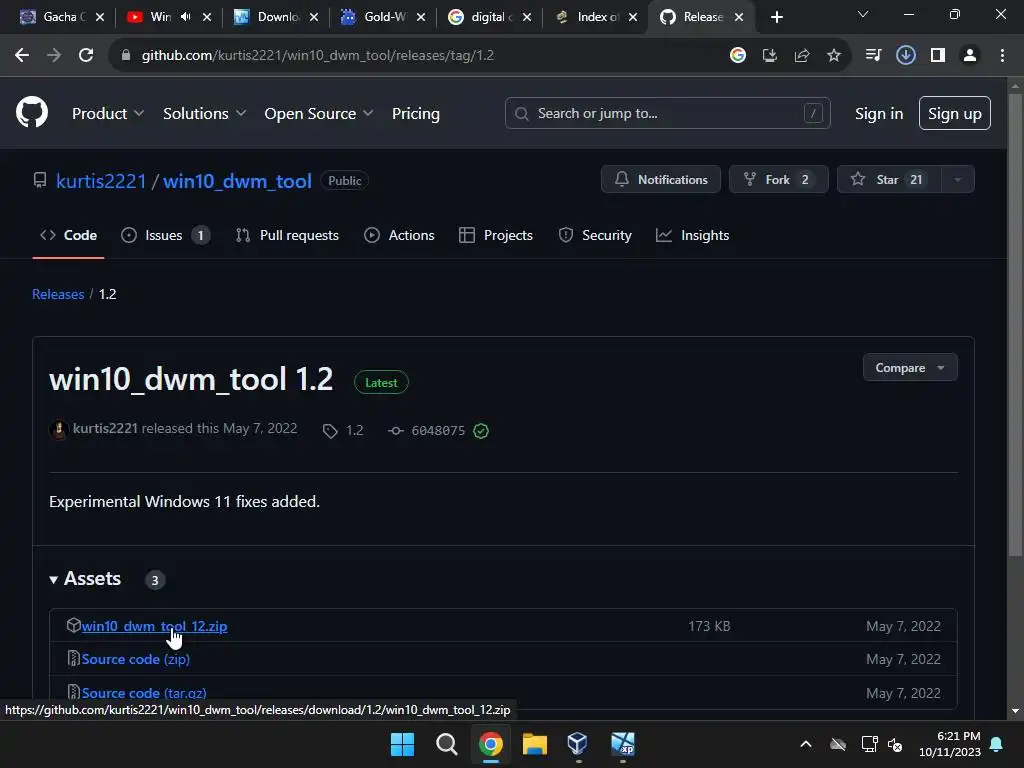Click kurtis2221 avatar image

pyautogui.click(x=59, y=429)
